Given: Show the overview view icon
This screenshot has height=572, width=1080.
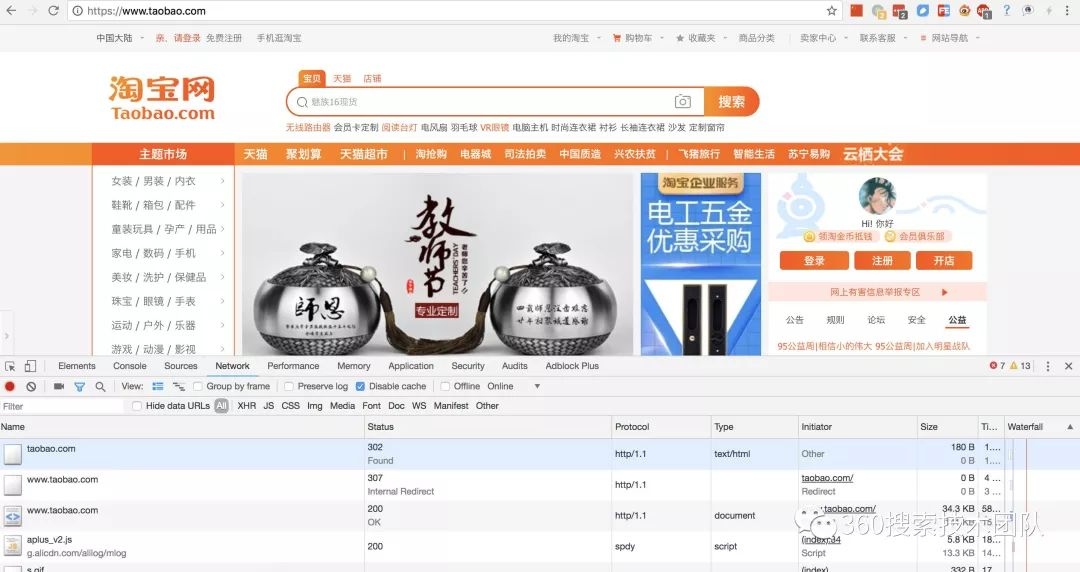Looking at the screenshot, I should click(x=178, y=387).
